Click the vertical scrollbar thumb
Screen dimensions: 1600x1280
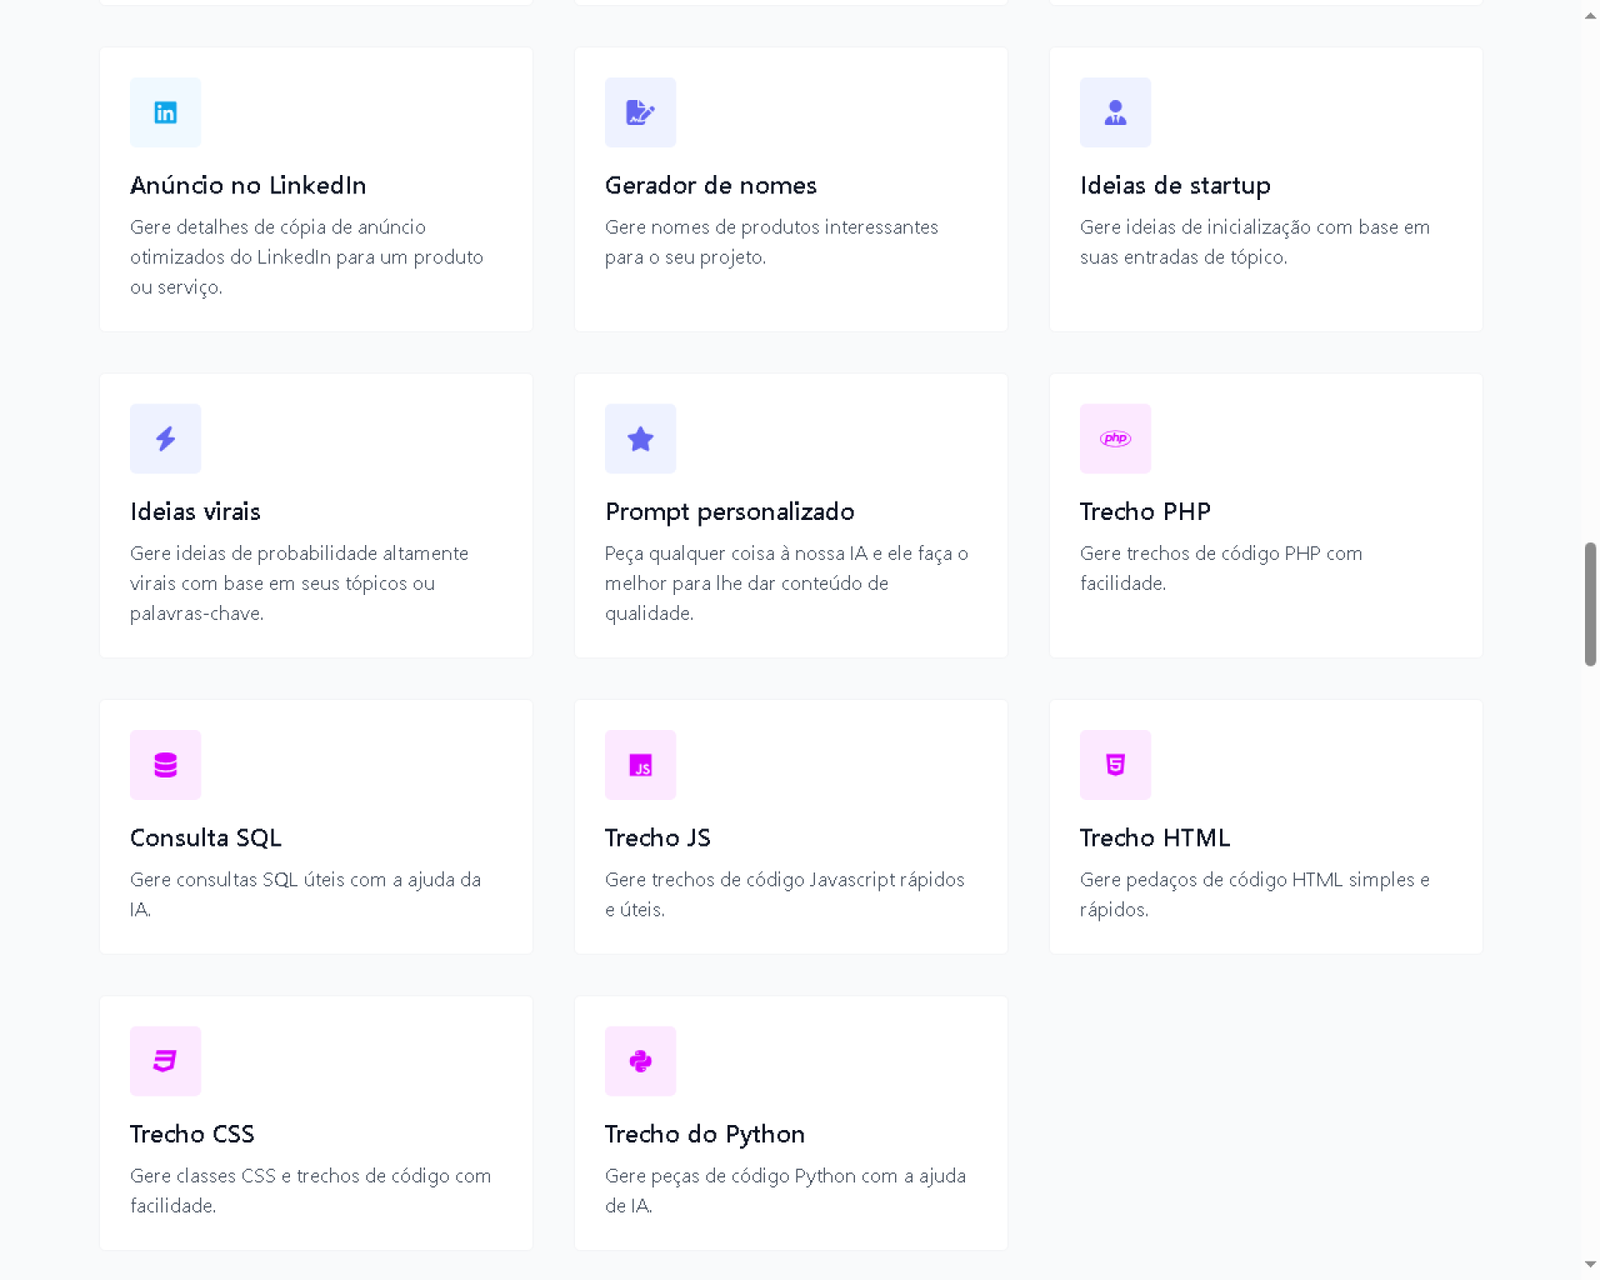pyautogui.click(x=1590, y=604)
